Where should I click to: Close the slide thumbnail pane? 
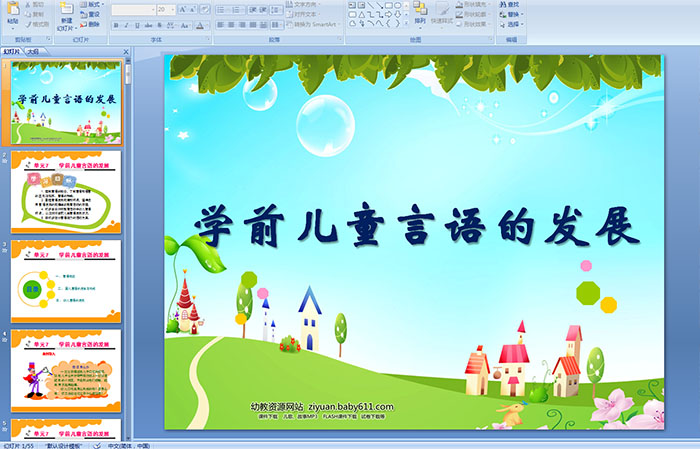[x=126, y=52]
